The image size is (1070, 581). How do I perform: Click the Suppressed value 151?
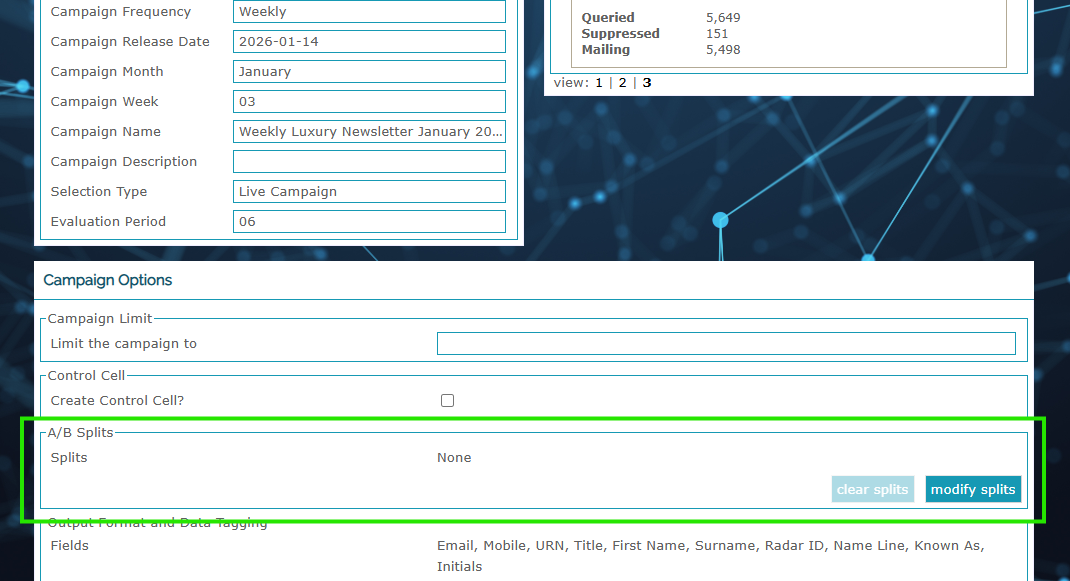tap(717, 33)
